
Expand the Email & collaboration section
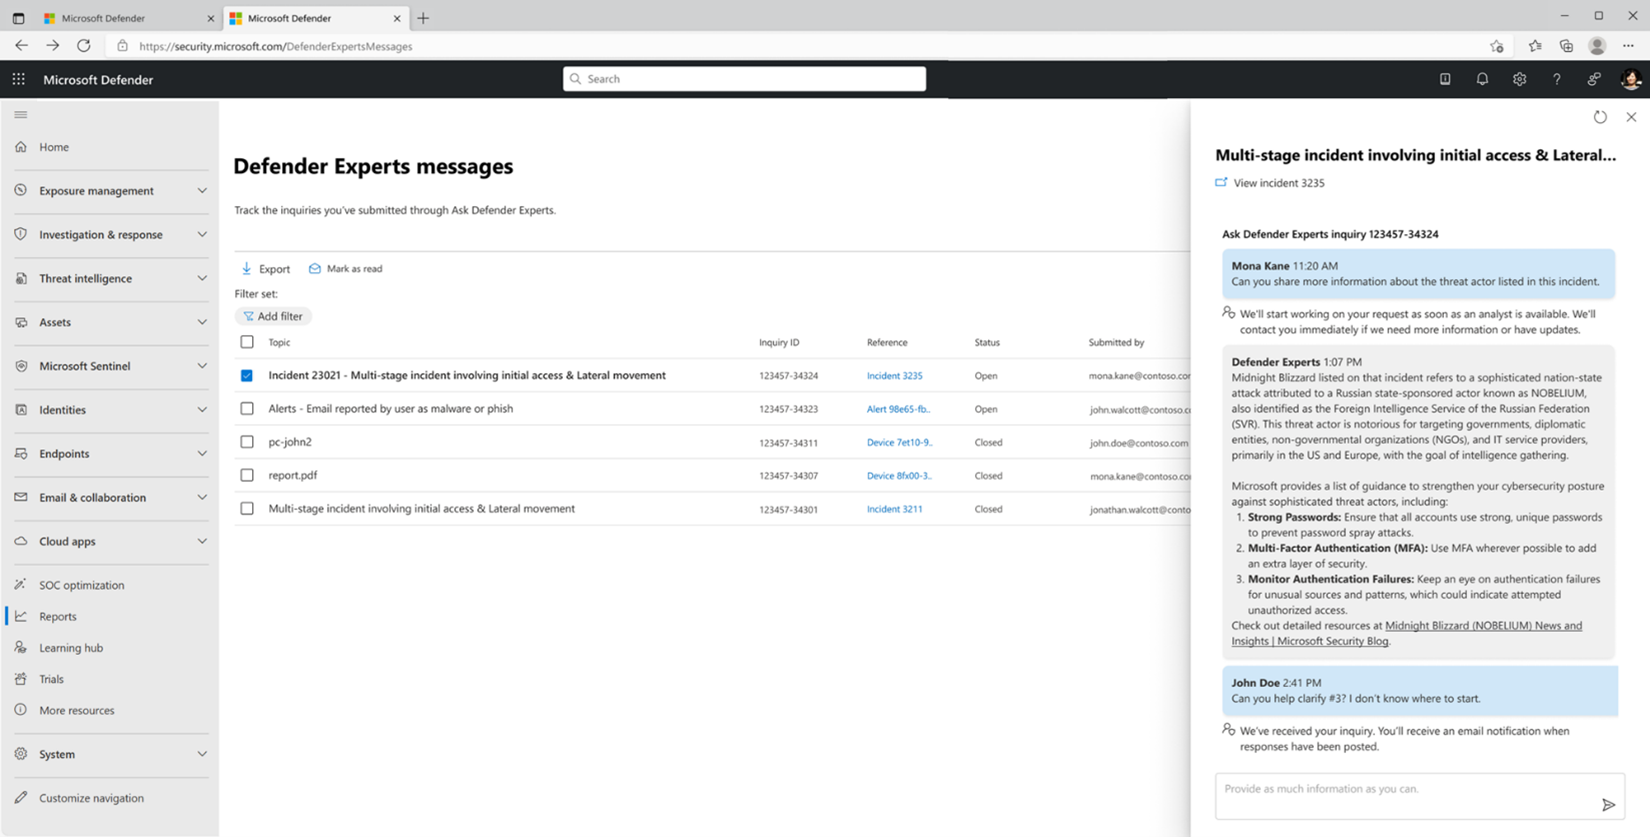[x=202, y=497]
